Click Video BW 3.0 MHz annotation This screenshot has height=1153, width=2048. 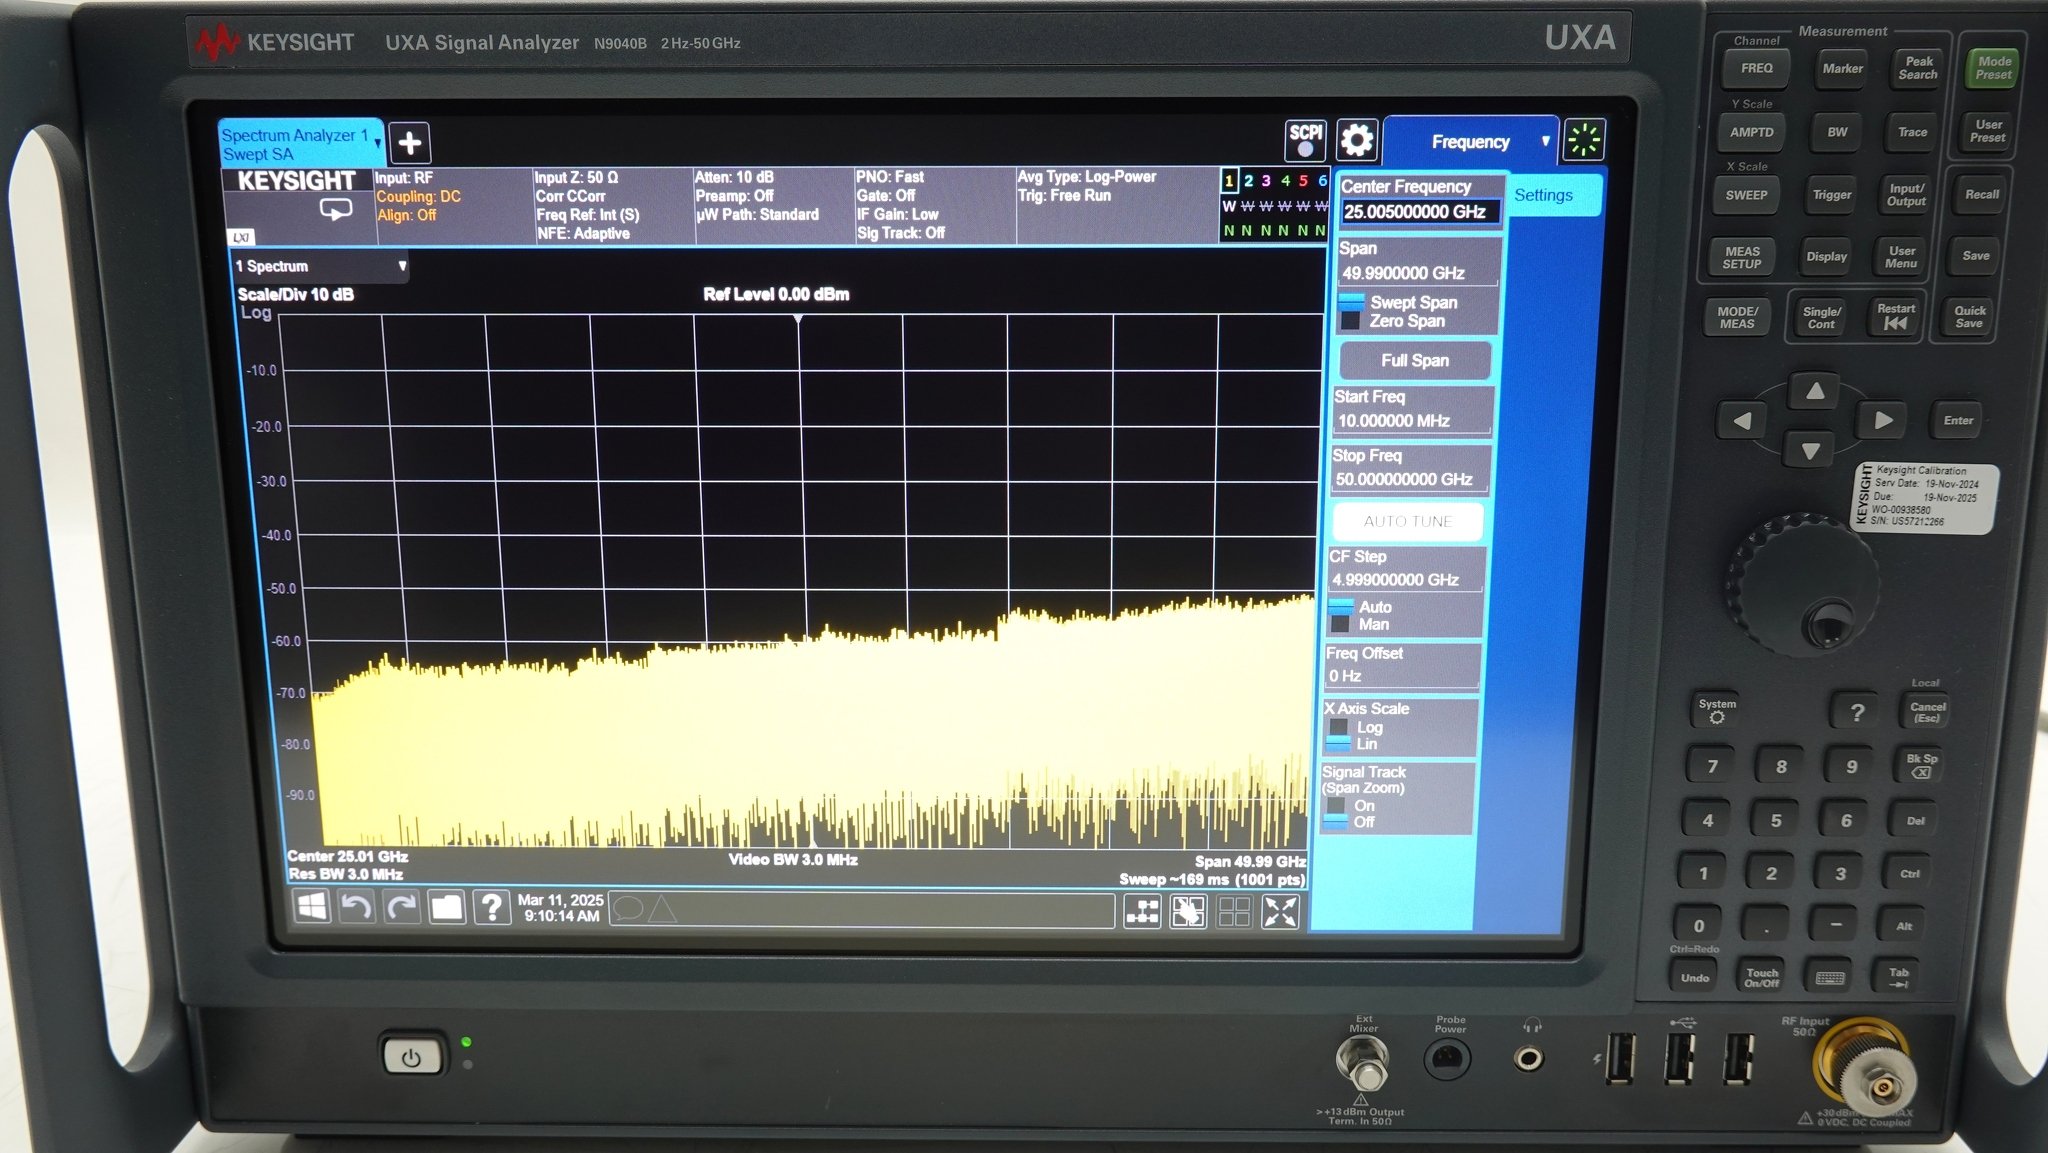793,859
